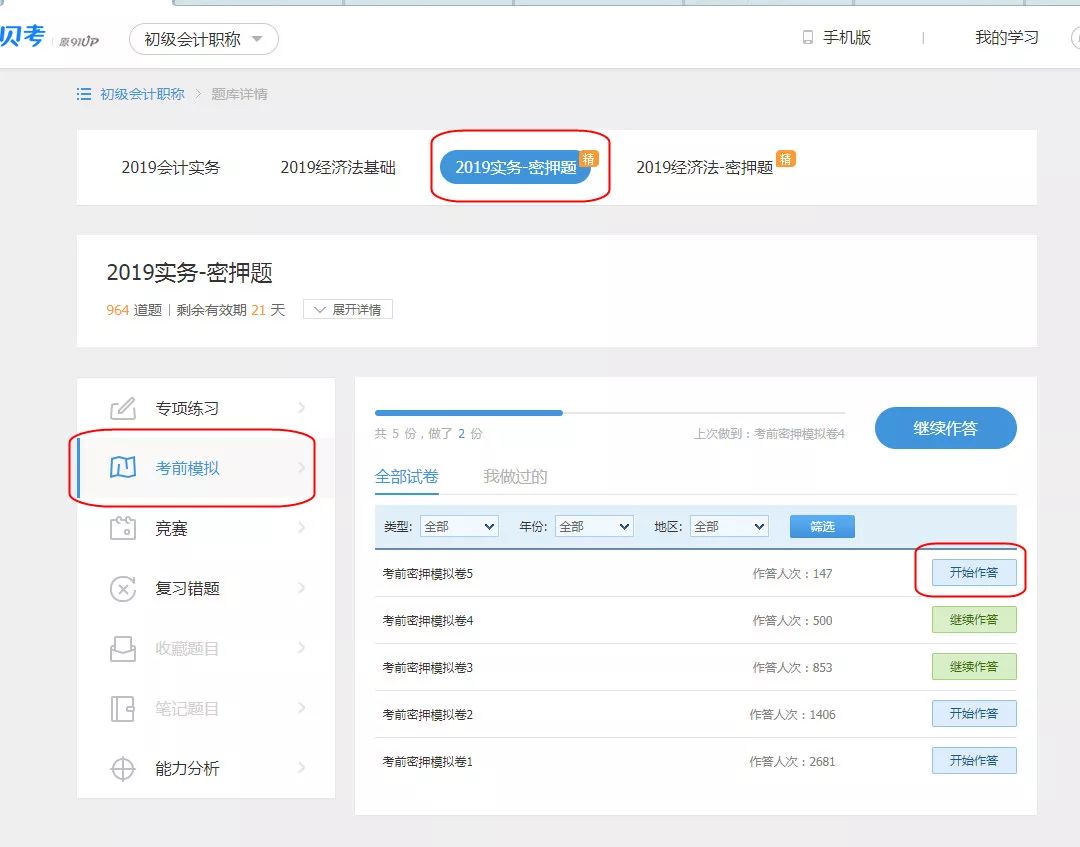Click the 收藏题目 inbox icon
The width and height of the screenshot is (1080, 847).
click(123, 649)
